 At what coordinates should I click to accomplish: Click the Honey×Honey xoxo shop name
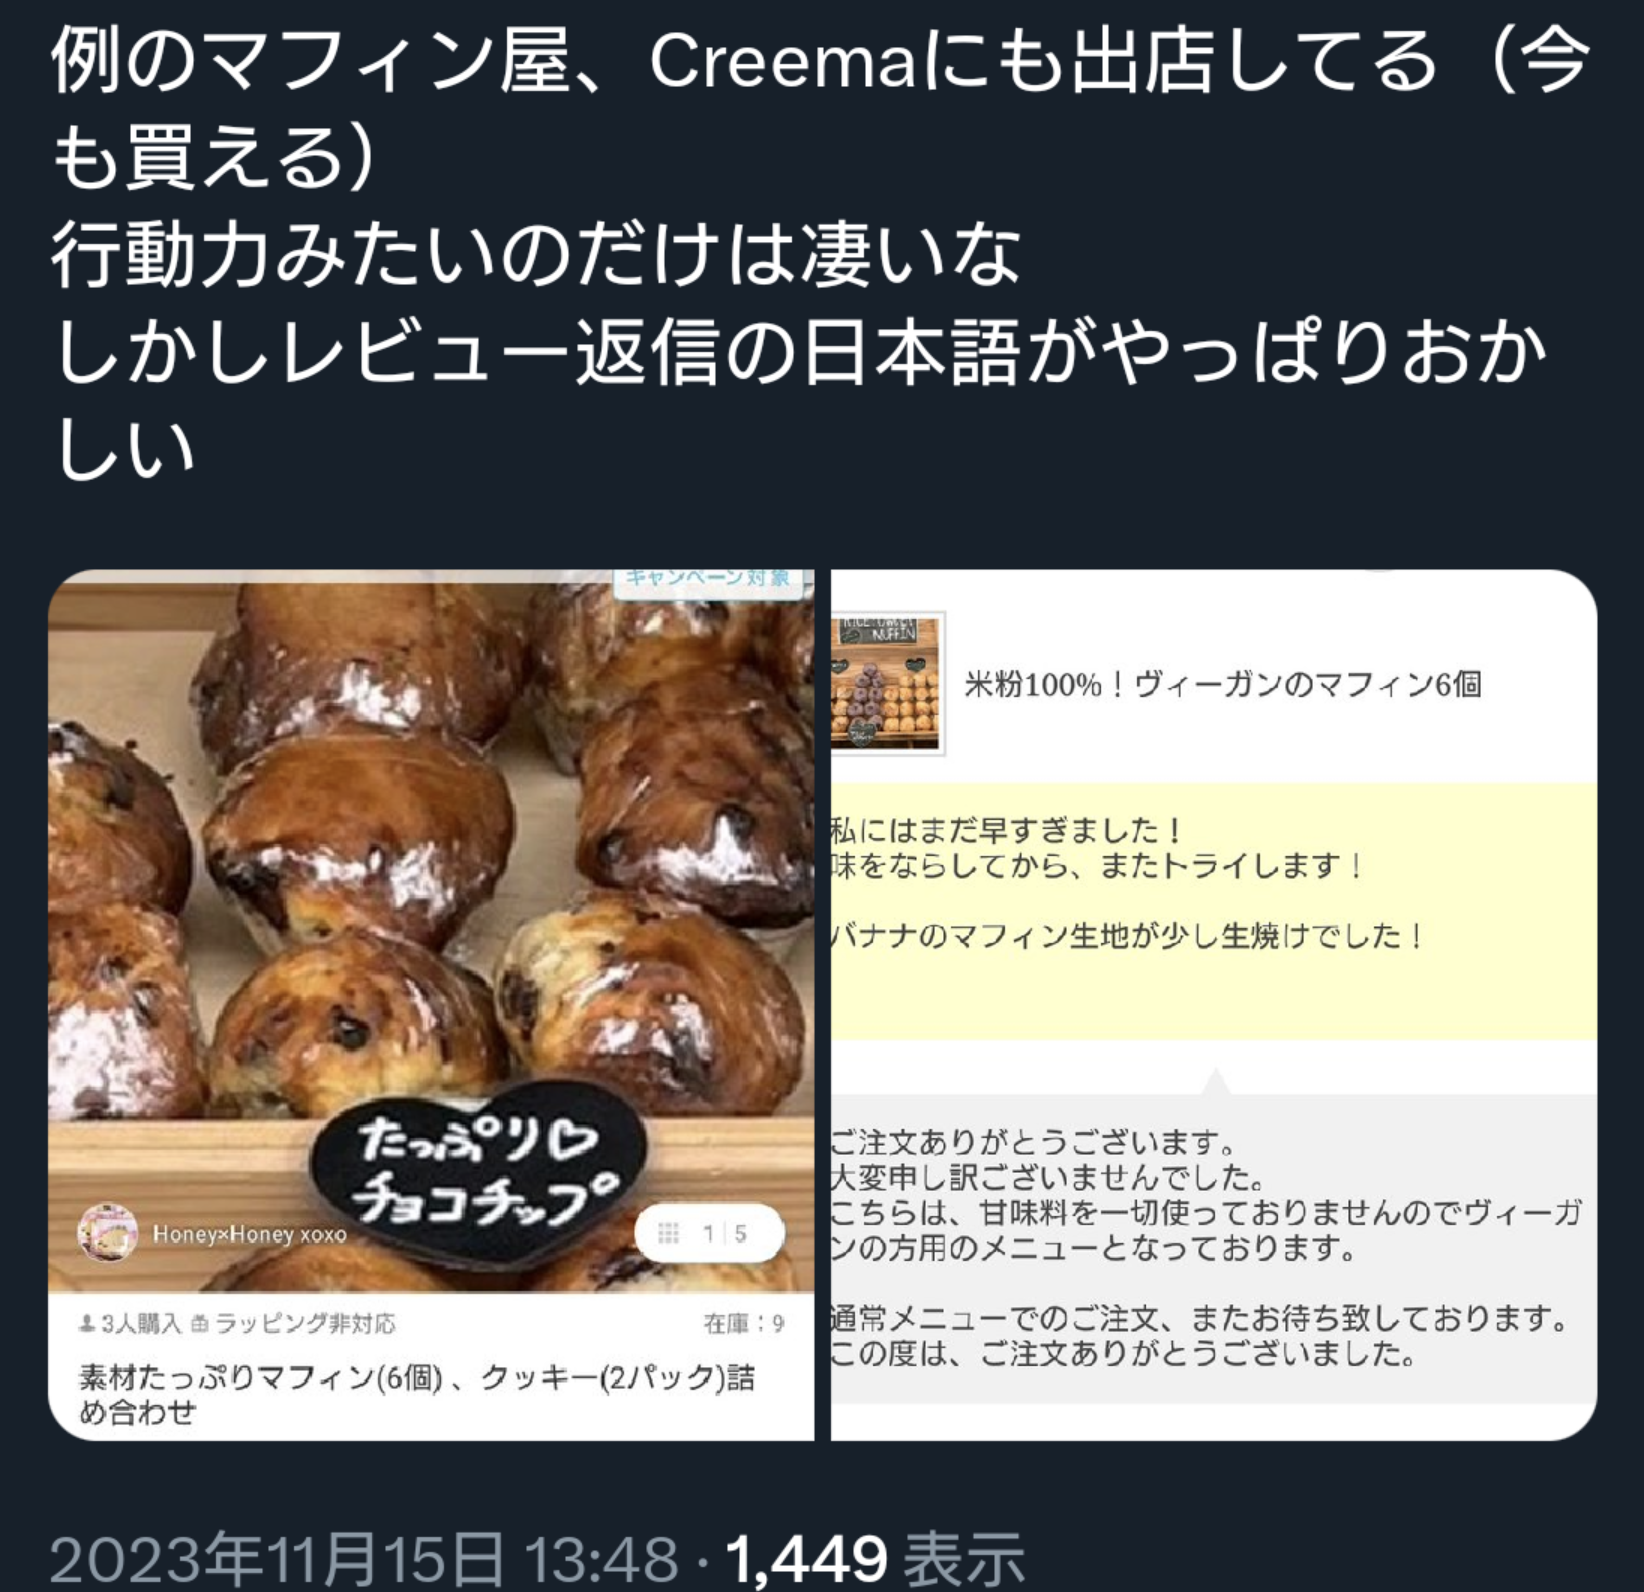250,1234
